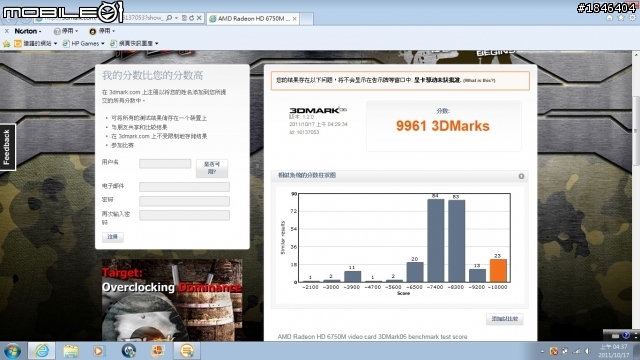
Task: Select the ~8300 chart bar labeled 83
Action: click(x=456, y=241)
